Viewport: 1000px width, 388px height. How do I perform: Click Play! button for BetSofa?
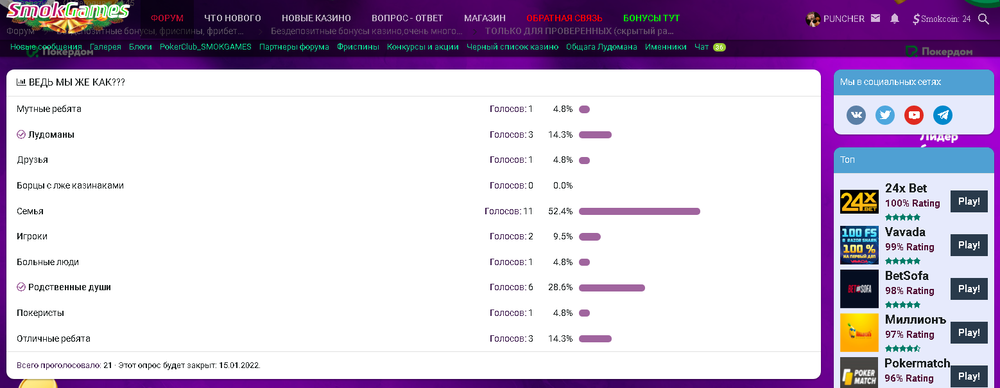pyautogui.click(x=969, y=288)
